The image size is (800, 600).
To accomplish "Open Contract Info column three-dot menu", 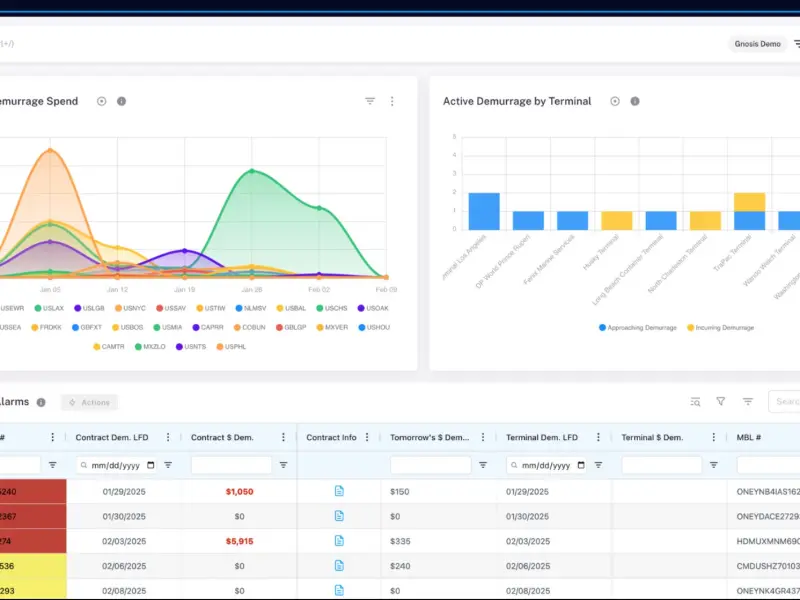I will tap(367, 437).
